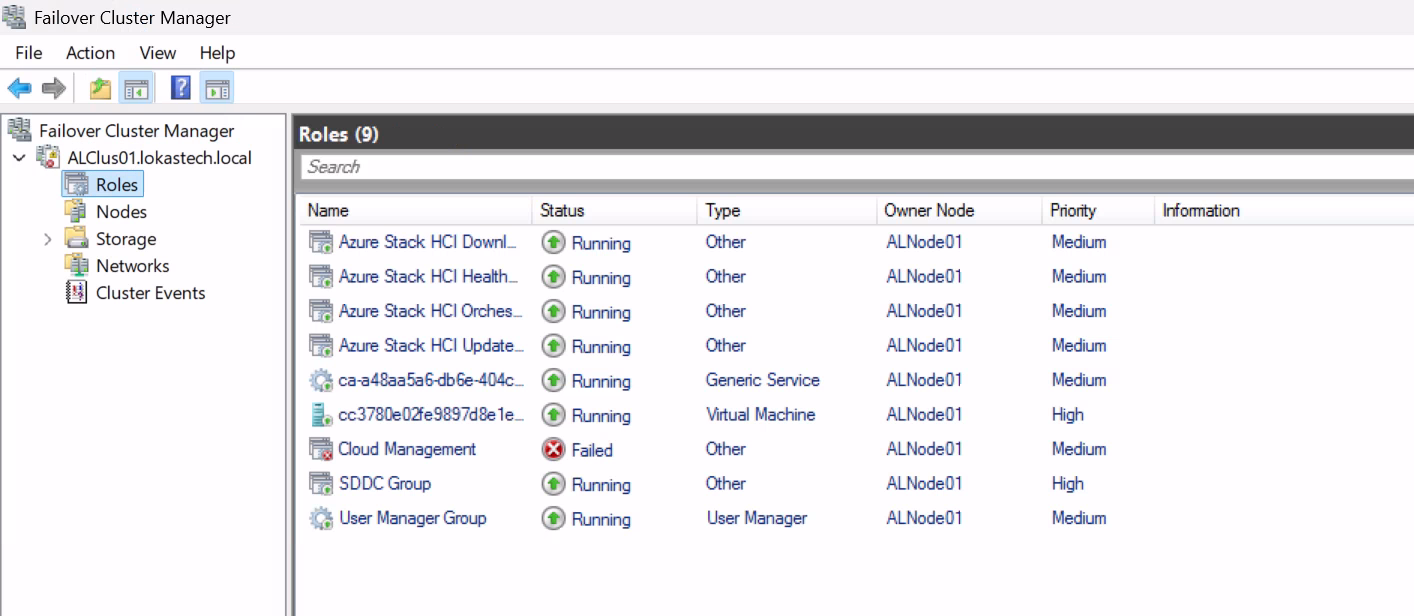This screenshot has height=616, width=1414.
Task: Click Running status text for Azure Stack HCI Downl...
Action: point(601,243)
